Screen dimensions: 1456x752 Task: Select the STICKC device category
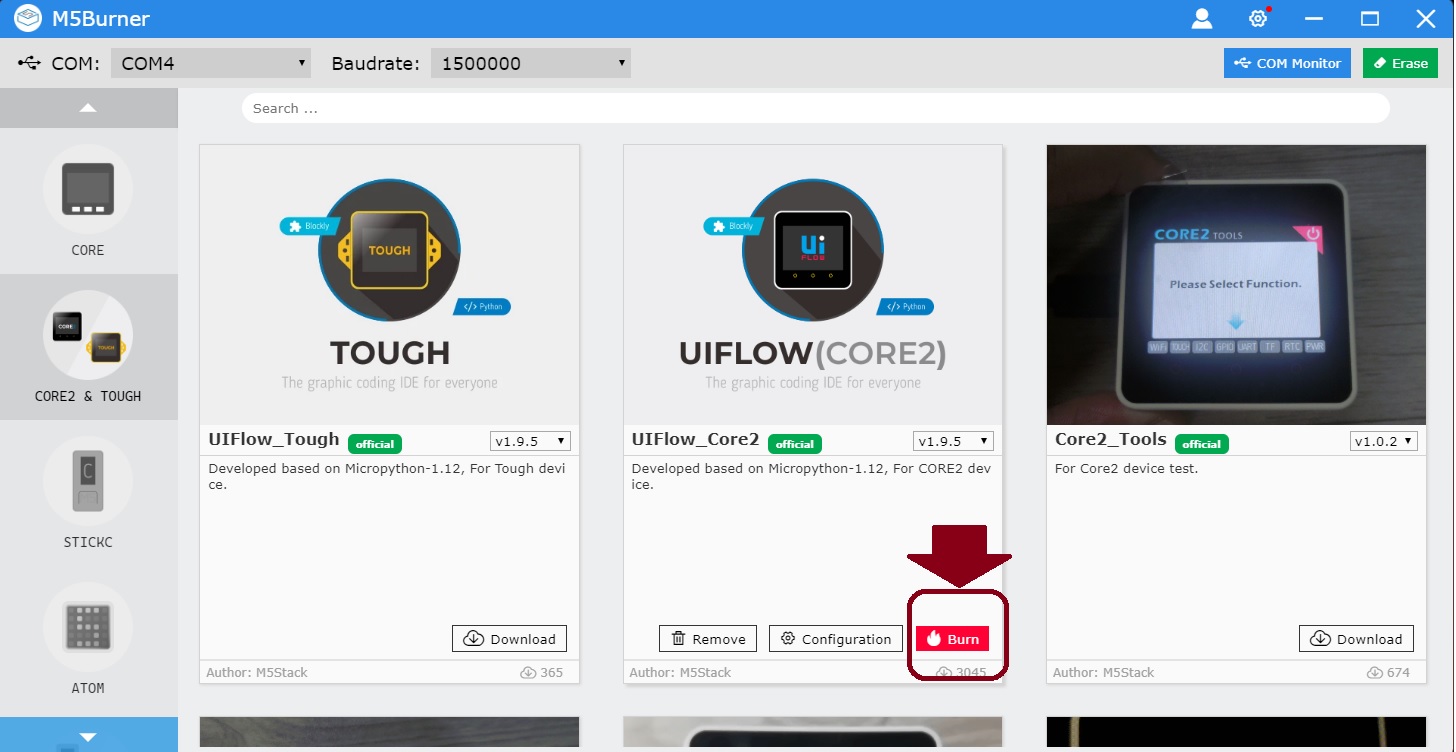88,492
